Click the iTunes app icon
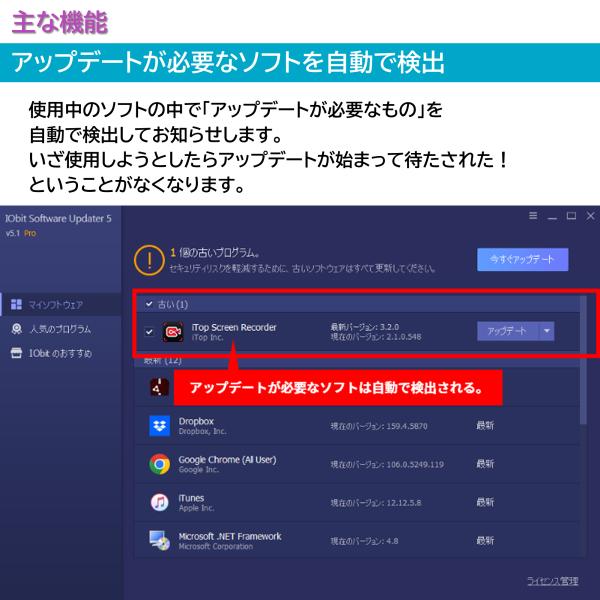The image size is (600, 600). click(x=158, y=502)
